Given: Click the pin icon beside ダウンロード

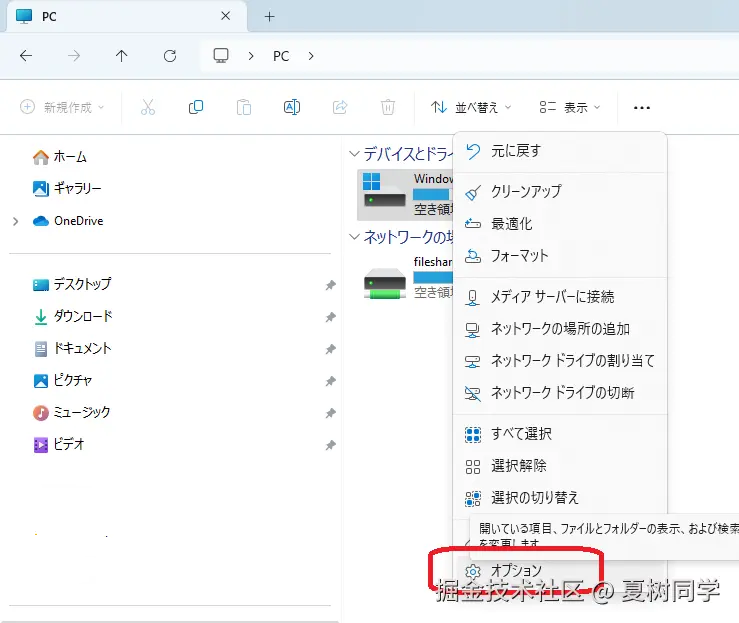Looking at the screenshot, I should (331, 317).
